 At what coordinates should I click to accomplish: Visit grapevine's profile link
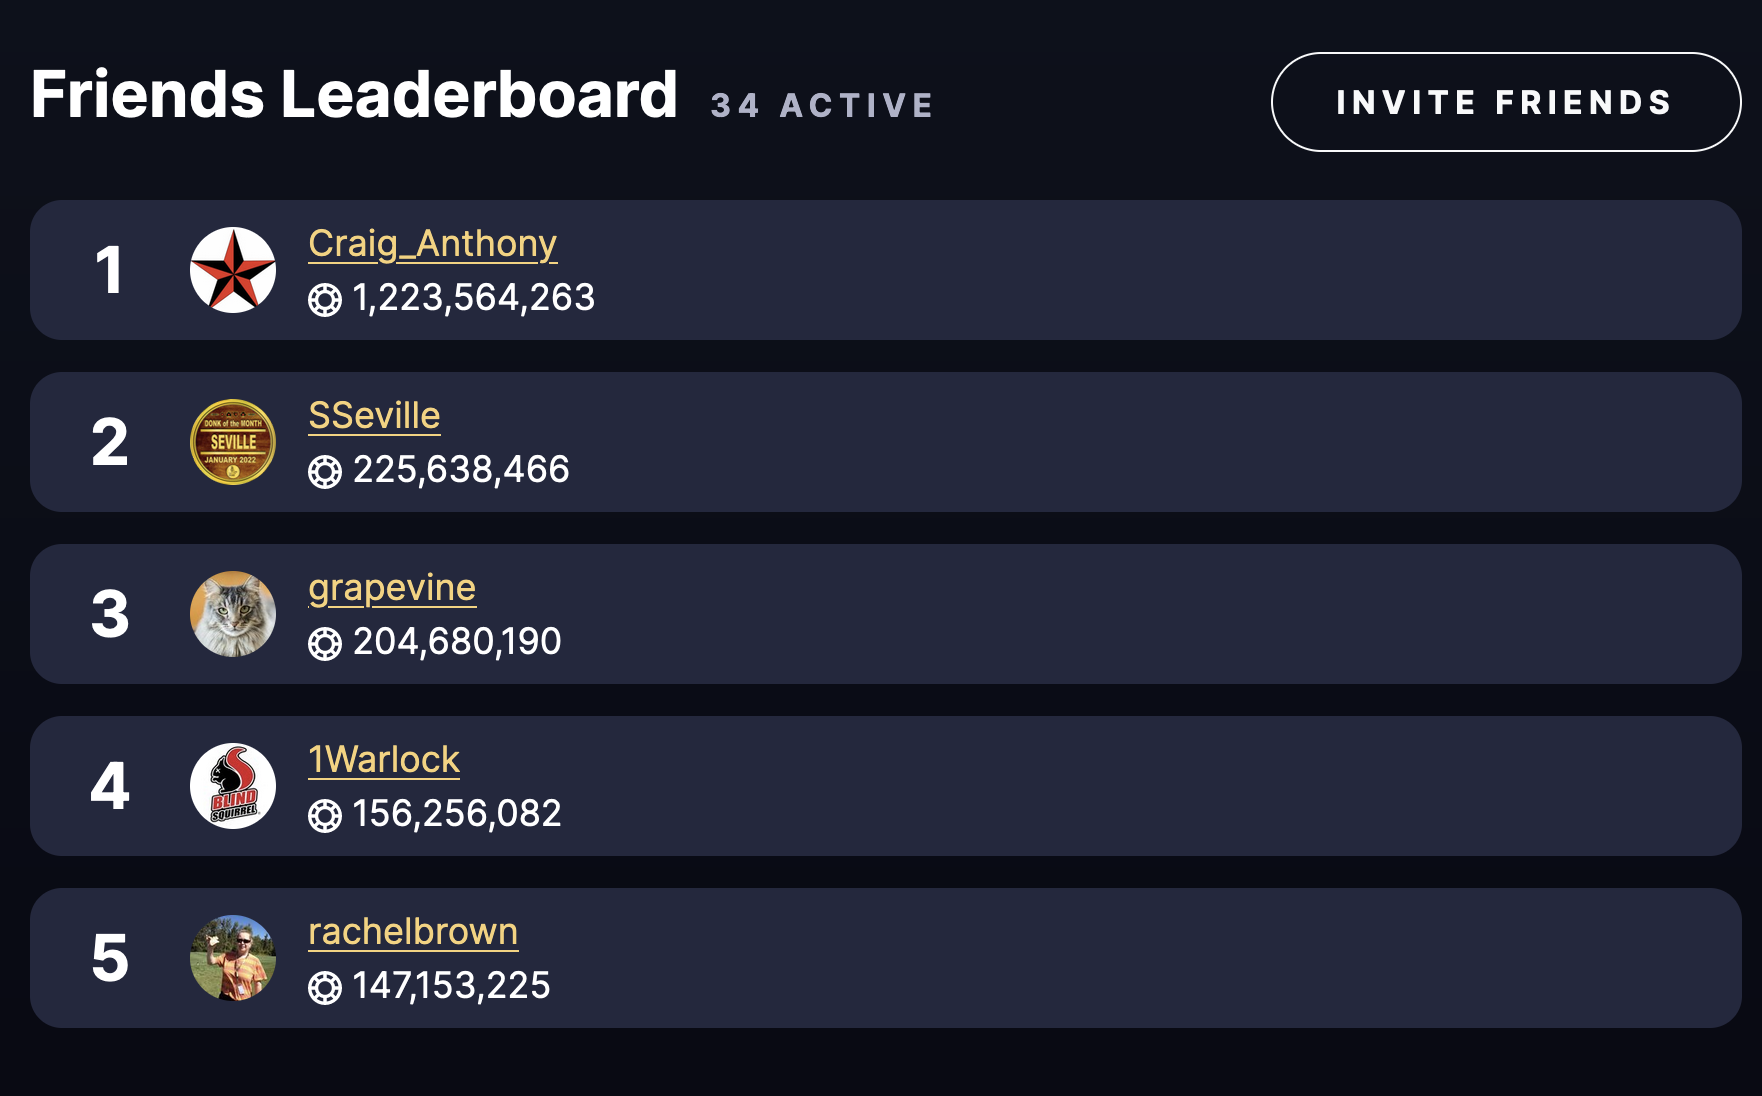point(392,588)
